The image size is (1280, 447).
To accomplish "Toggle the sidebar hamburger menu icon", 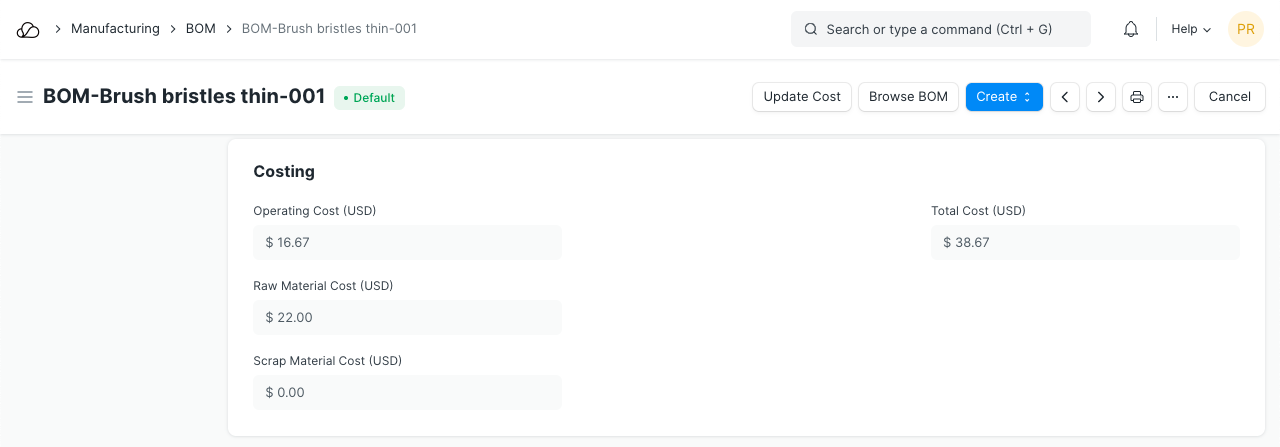I will click(x=25, y=97).
